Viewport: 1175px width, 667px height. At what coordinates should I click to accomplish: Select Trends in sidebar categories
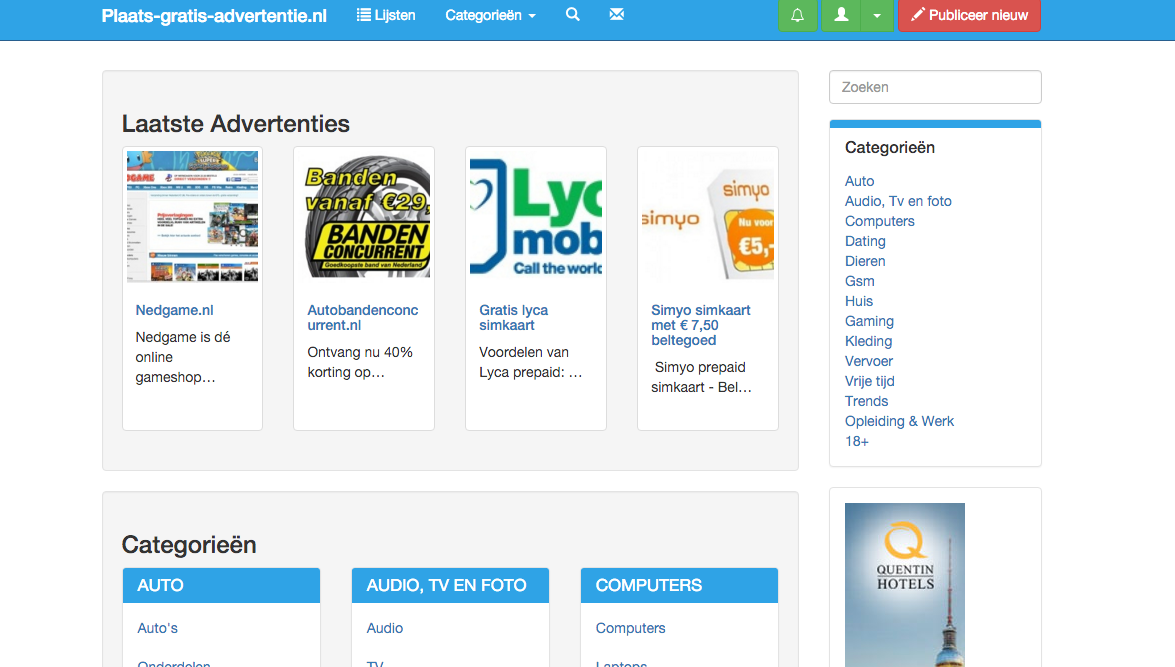click(866, 401)
